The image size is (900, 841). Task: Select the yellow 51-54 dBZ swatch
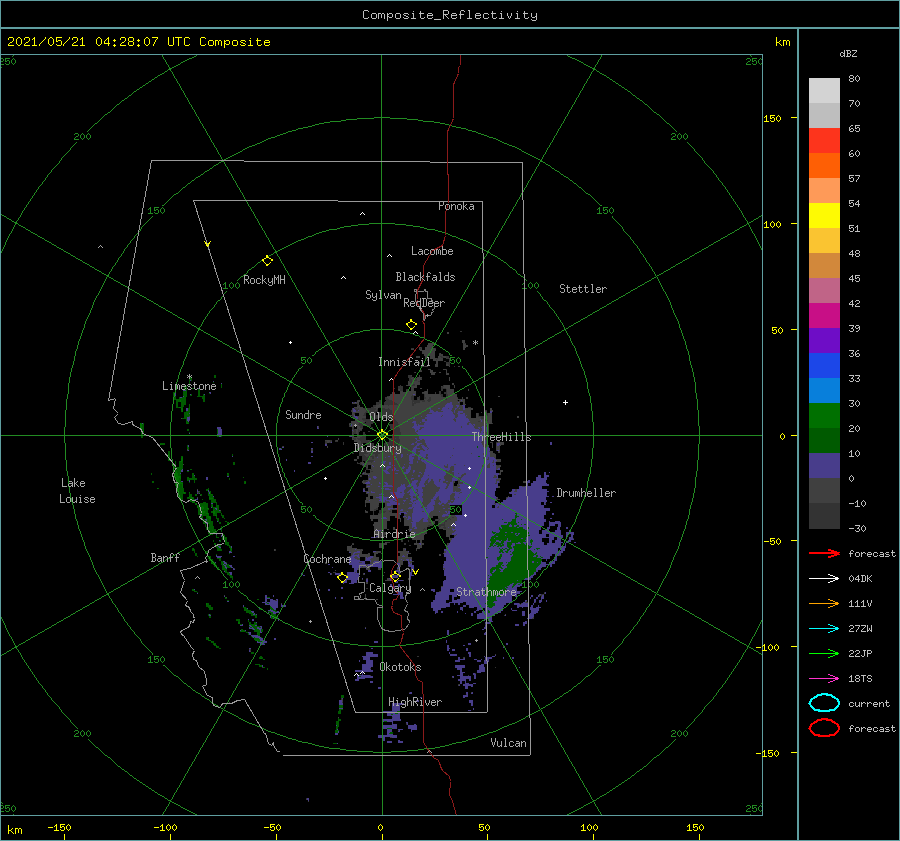824,216
